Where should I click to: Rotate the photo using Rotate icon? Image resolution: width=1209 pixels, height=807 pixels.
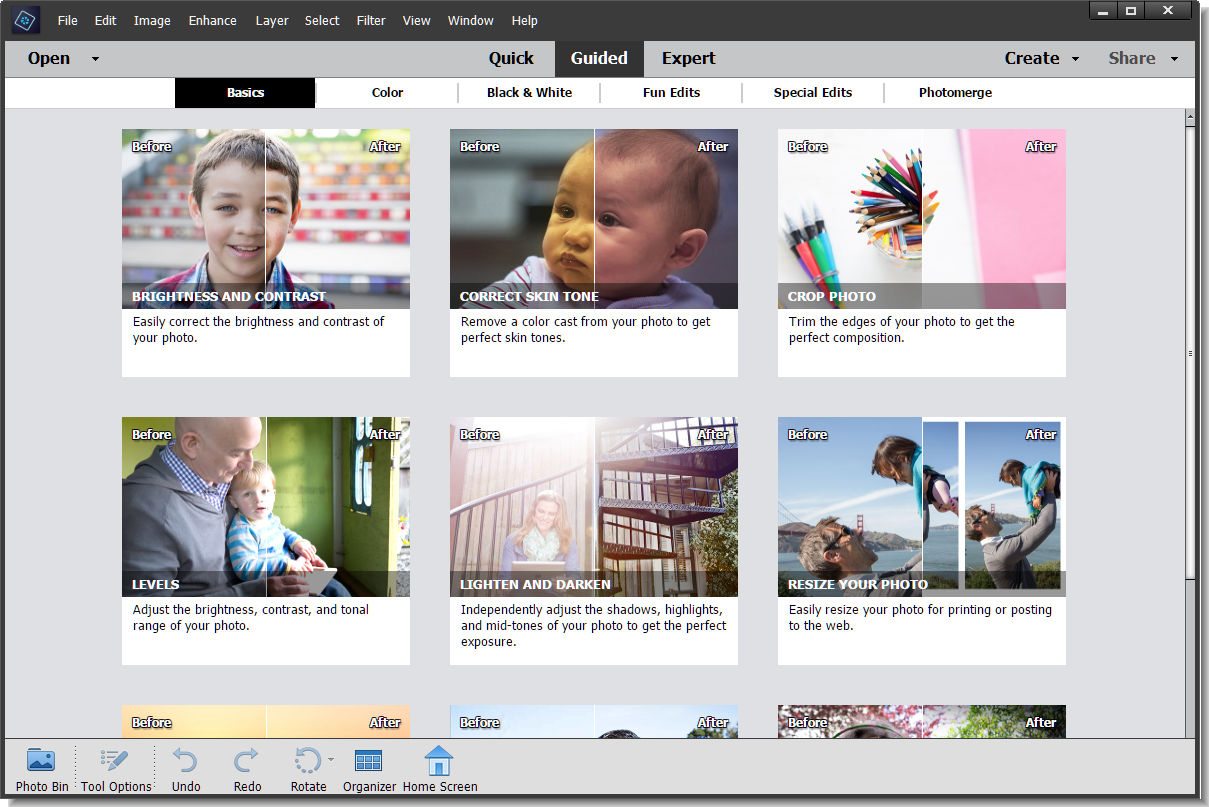(308, 761)
